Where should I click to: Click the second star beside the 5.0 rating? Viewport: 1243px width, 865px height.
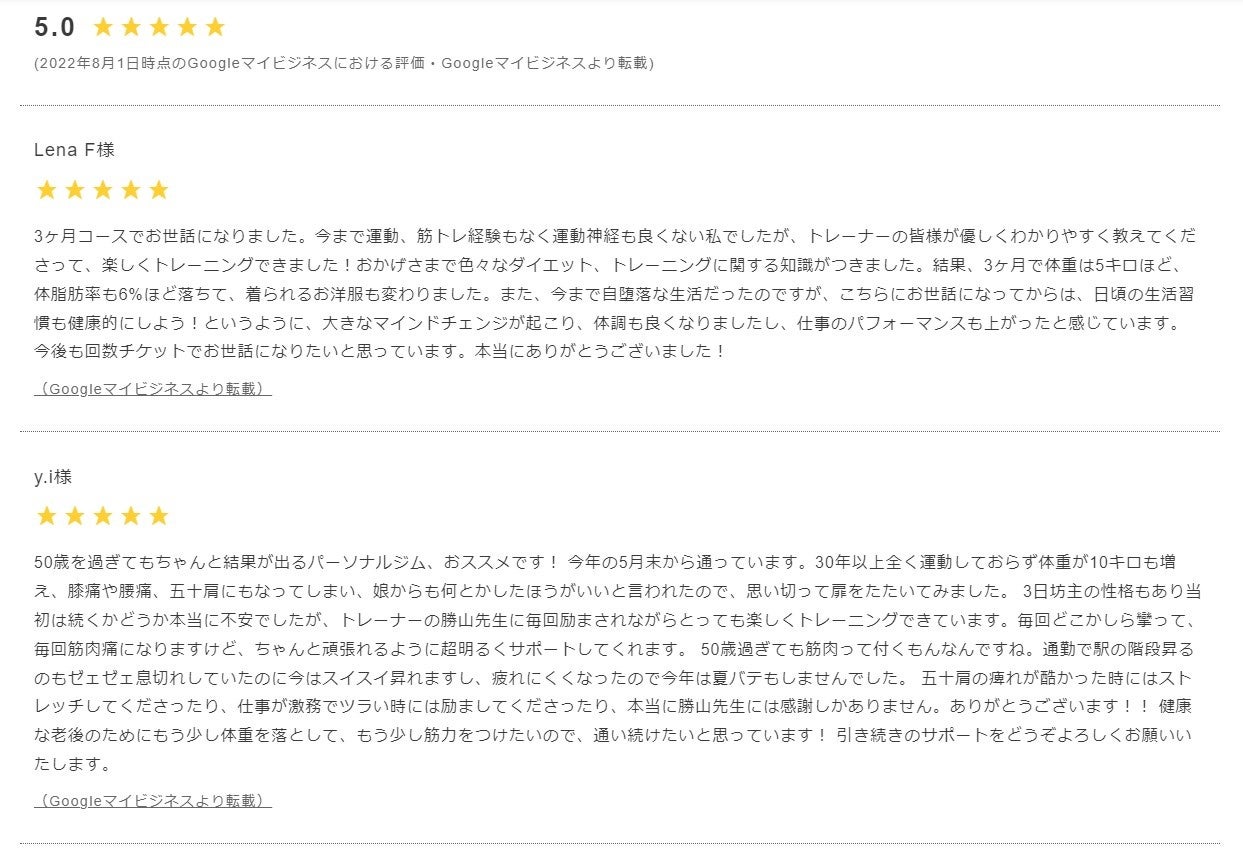tap(131, 28)
